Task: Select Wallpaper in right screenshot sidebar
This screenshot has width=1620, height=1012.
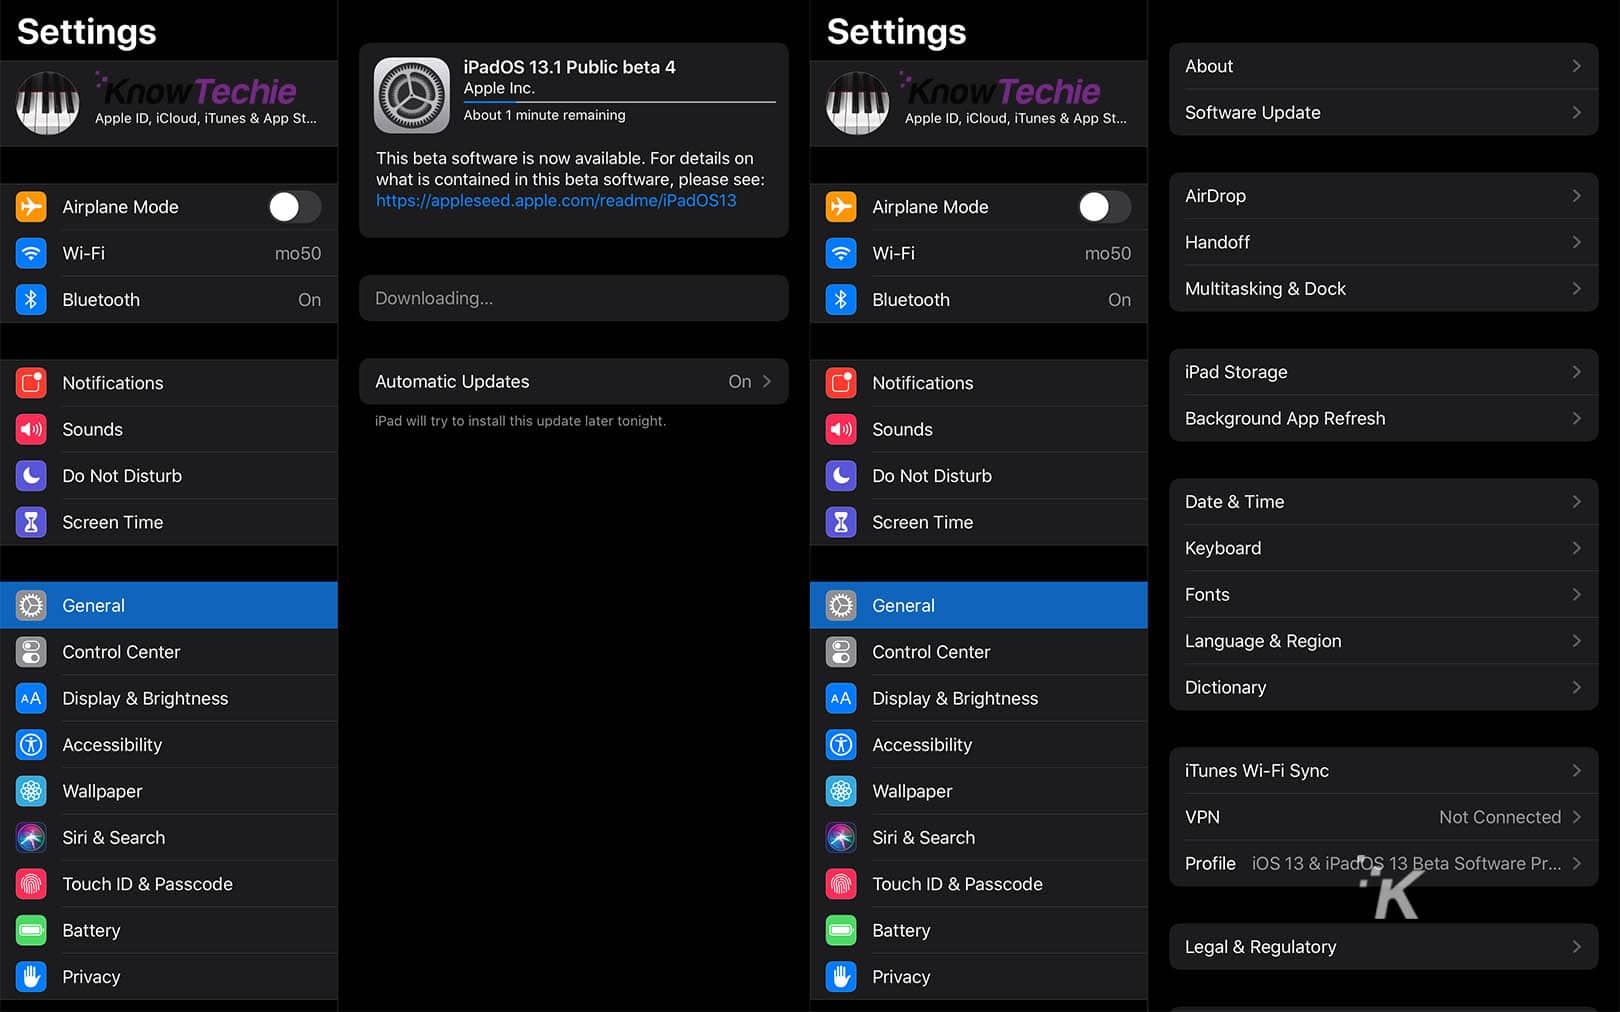Action: click(978, 791)
